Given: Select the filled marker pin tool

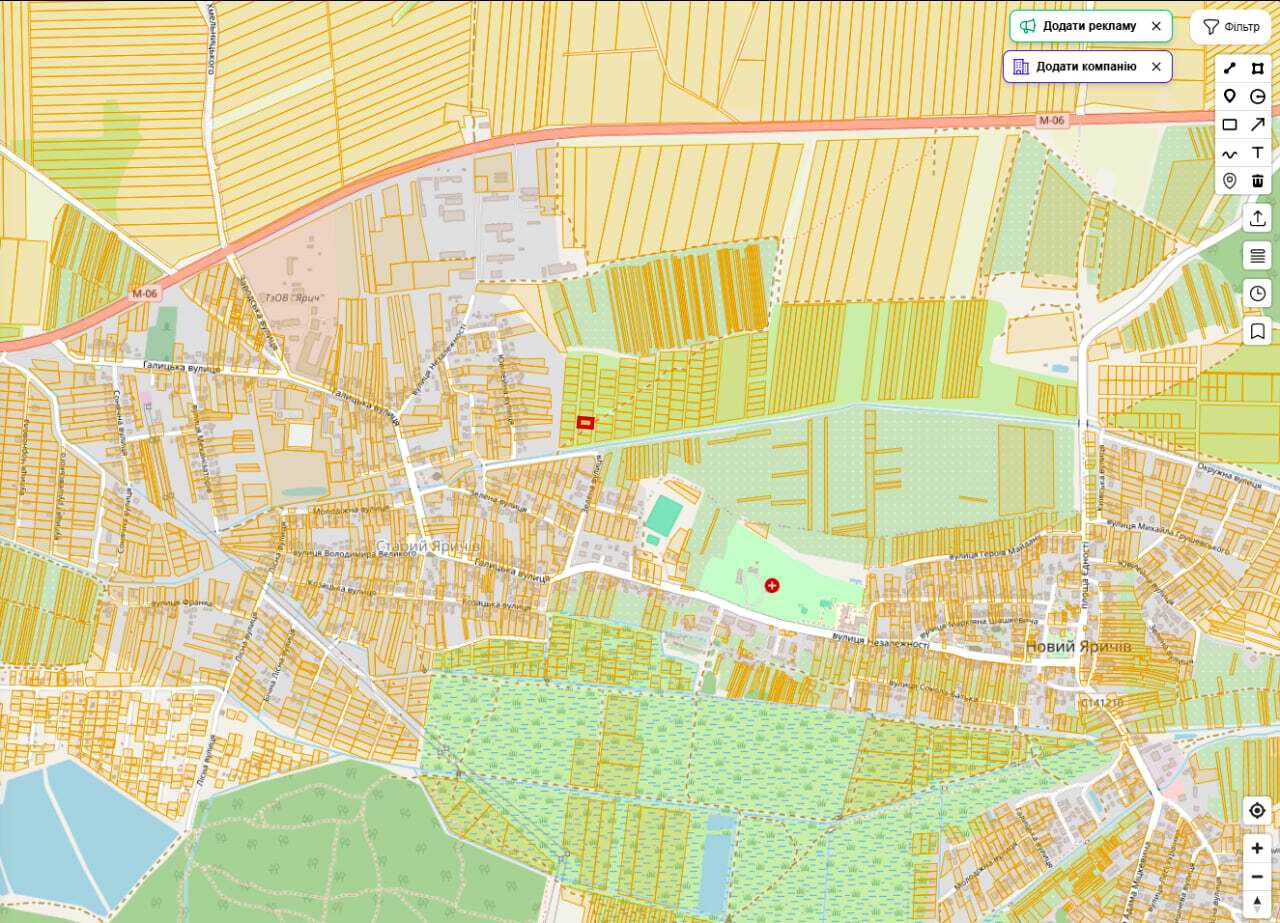Looking at the screenshot, I should [x=1230, y=97].
